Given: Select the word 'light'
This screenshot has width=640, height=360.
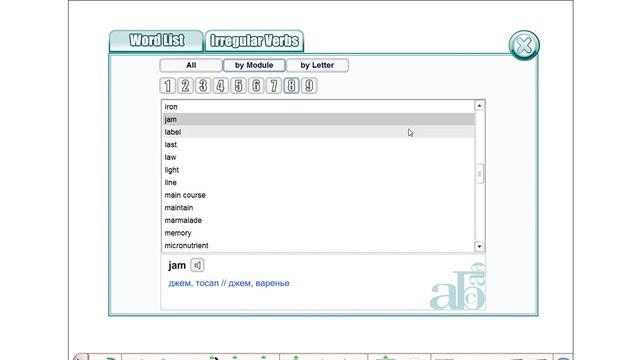Looking at the screenshot, I should [318, 170].
